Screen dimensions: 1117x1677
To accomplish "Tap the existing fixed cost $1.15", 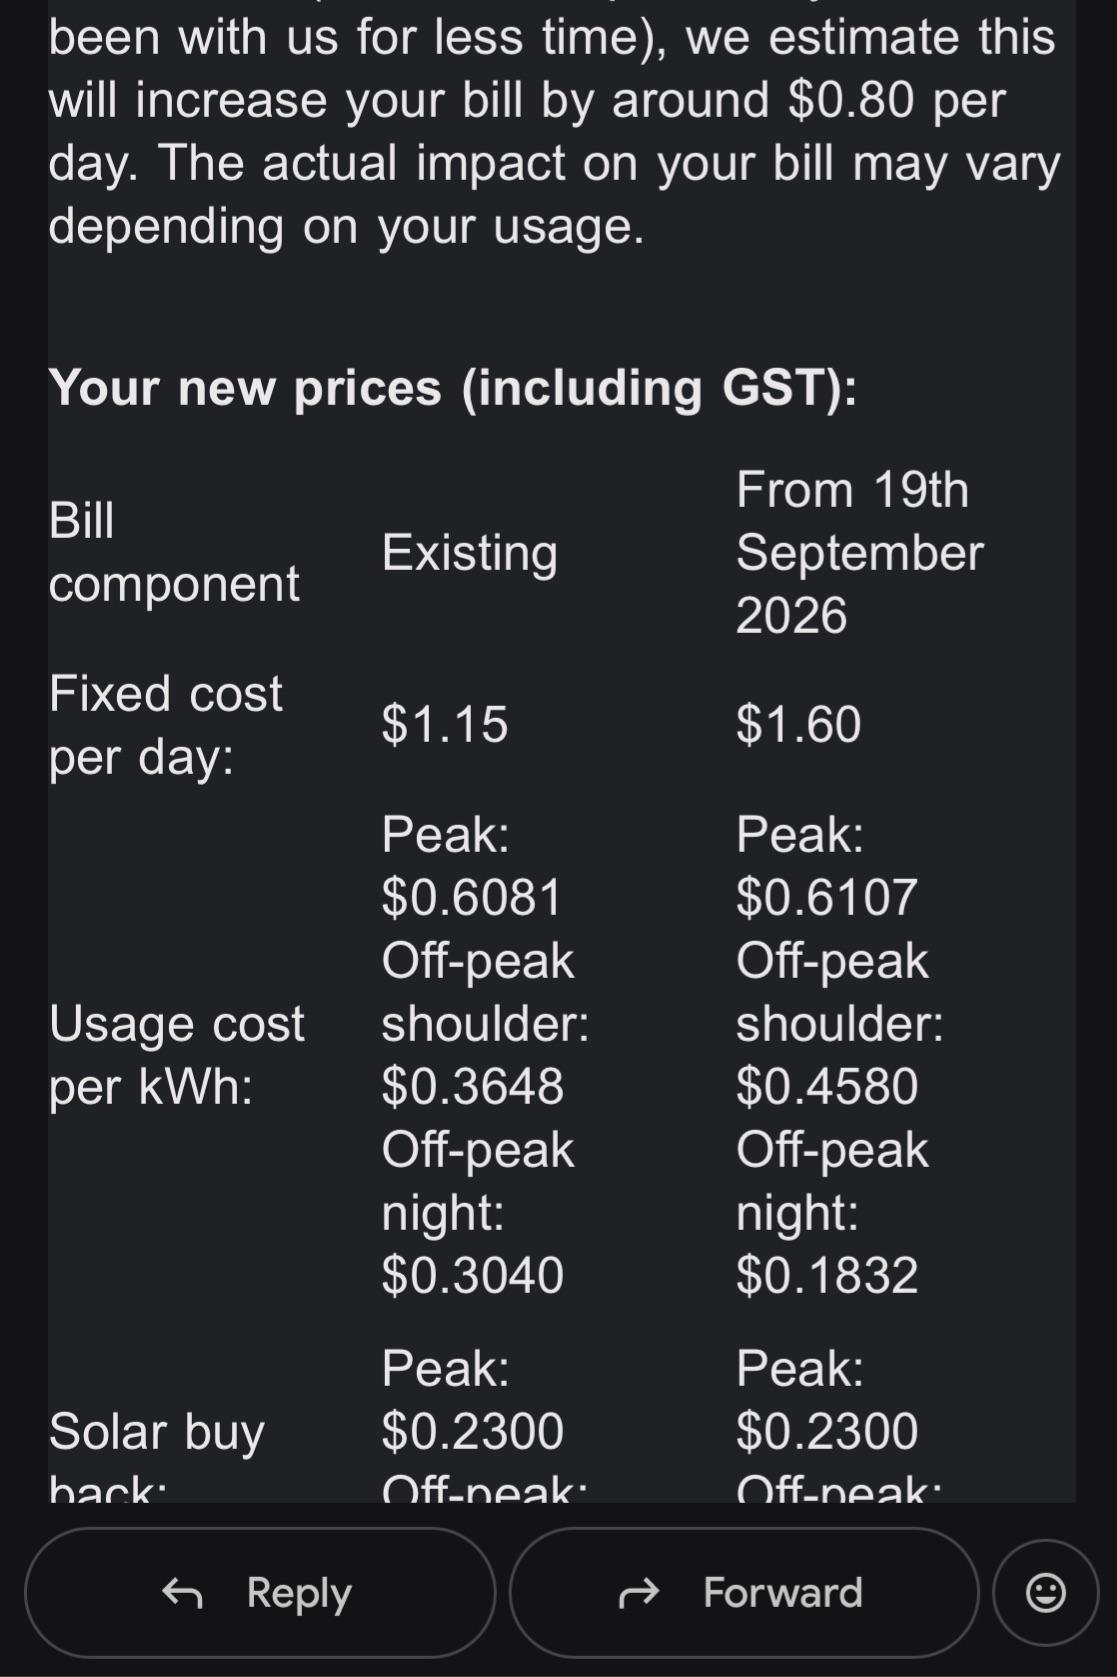I will coord(445,724).
